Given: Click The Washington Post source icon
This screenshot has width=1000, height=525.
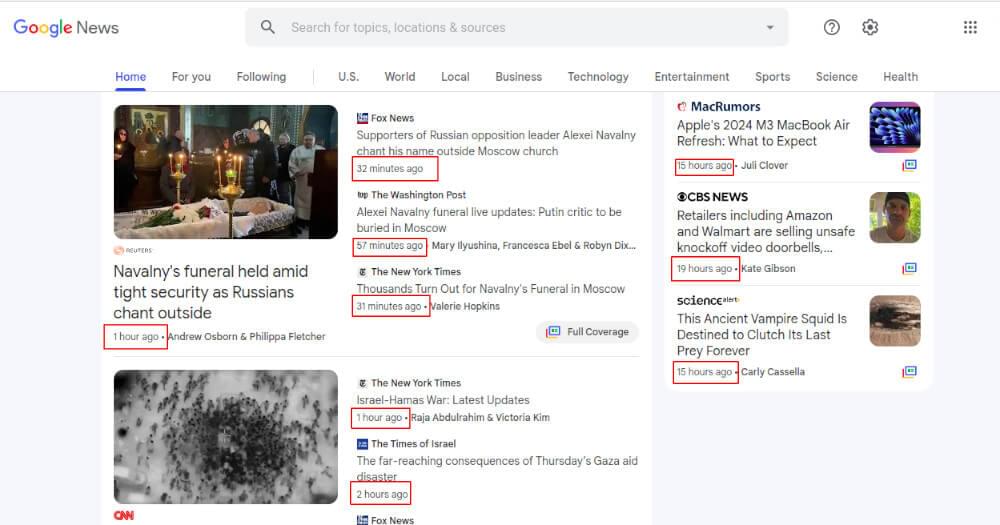Looking at the screenshot, I should 362,195.
